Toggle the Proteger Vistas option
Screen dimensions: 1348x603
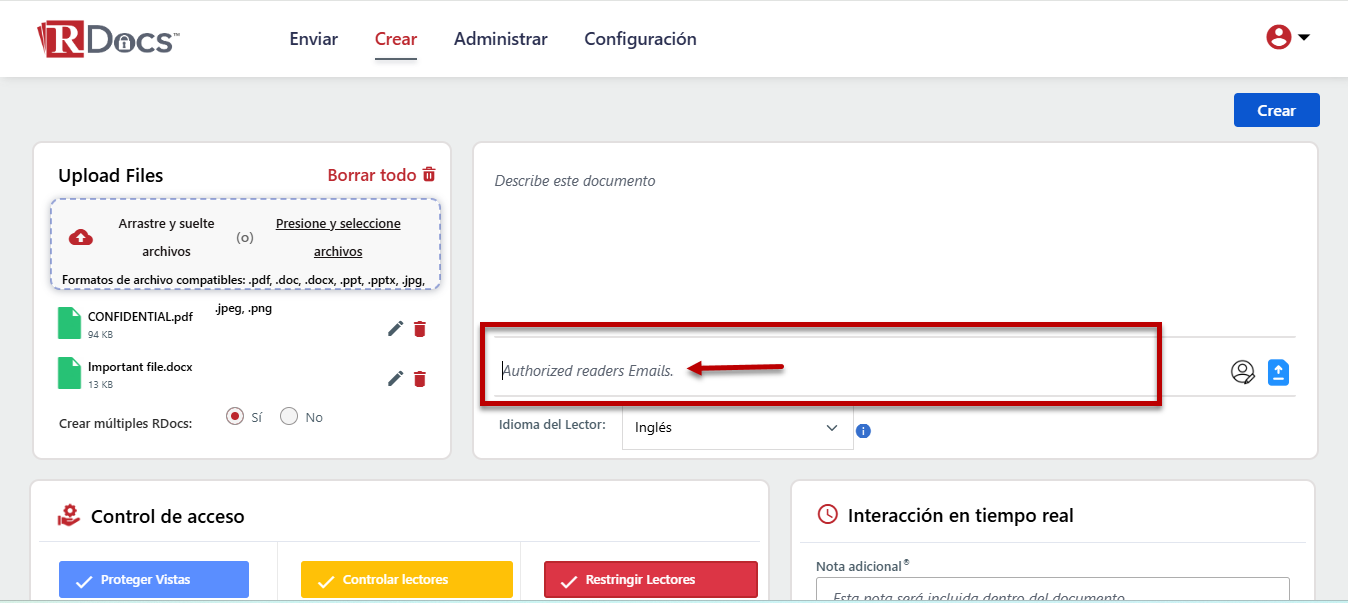pyautogui.click(x=154, y=579)
